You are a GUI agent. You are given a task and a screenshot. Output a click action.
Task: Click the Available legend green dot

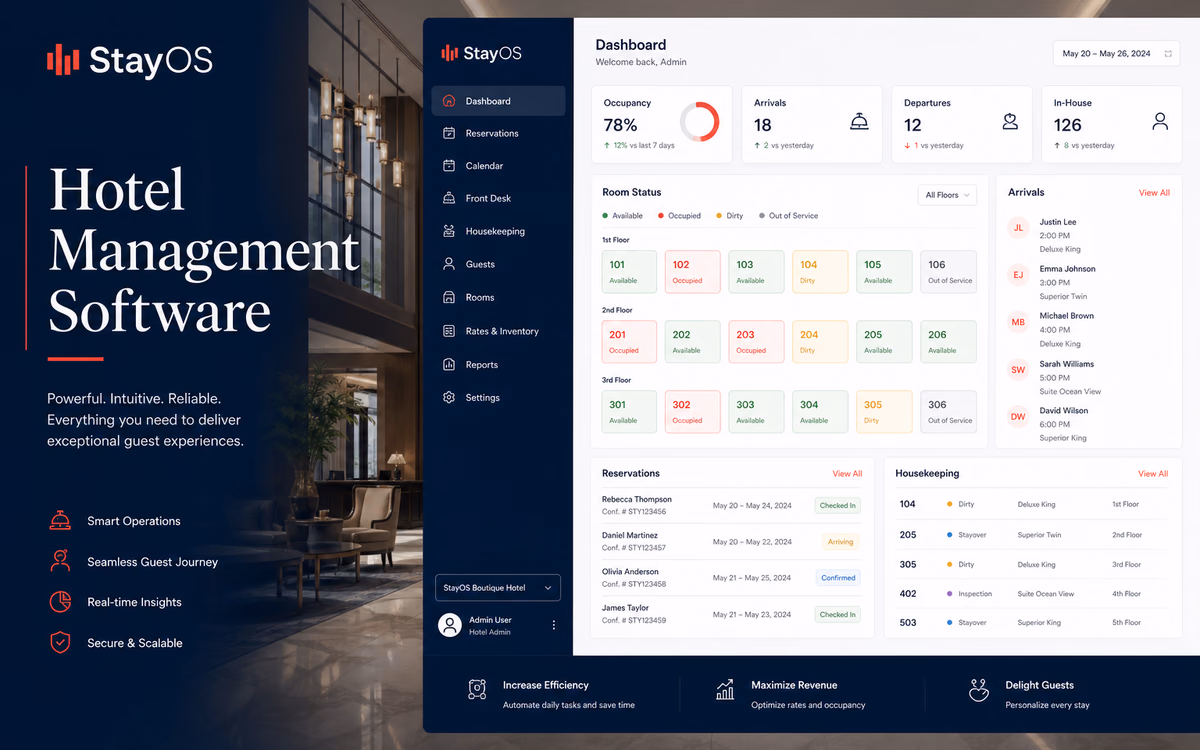click(605, 216)
